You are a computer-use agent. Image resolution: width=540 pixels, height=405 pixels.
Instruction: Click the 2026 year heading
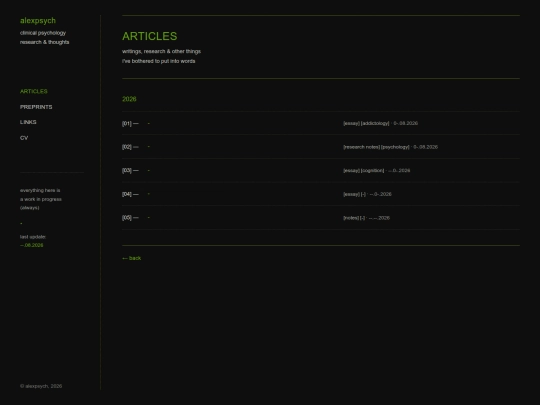tap(129, 99)
